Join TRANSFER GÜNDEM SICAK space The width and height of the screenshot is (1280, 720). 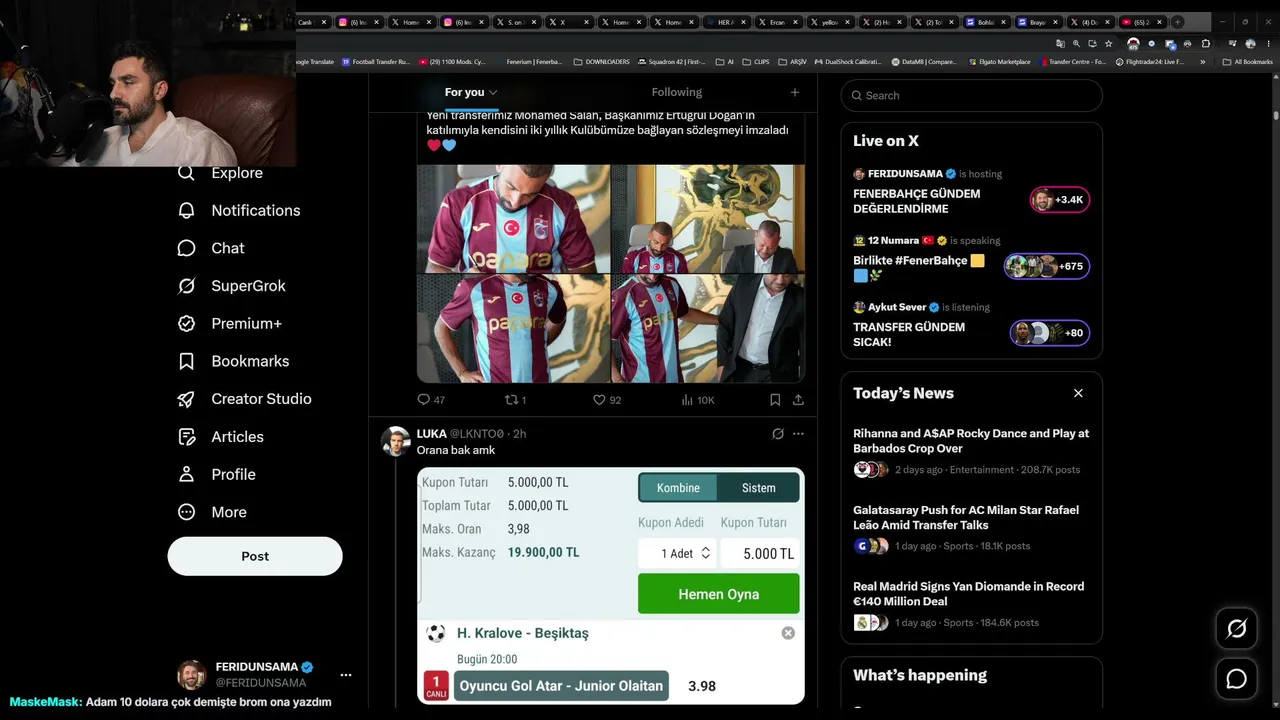971,326
